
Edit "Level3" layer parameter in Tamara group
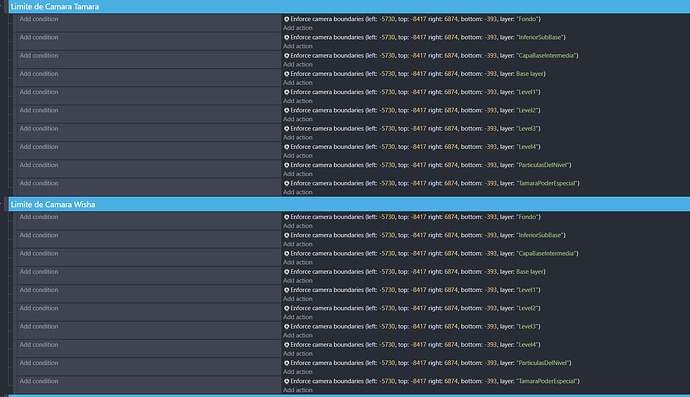pos(527,129)
